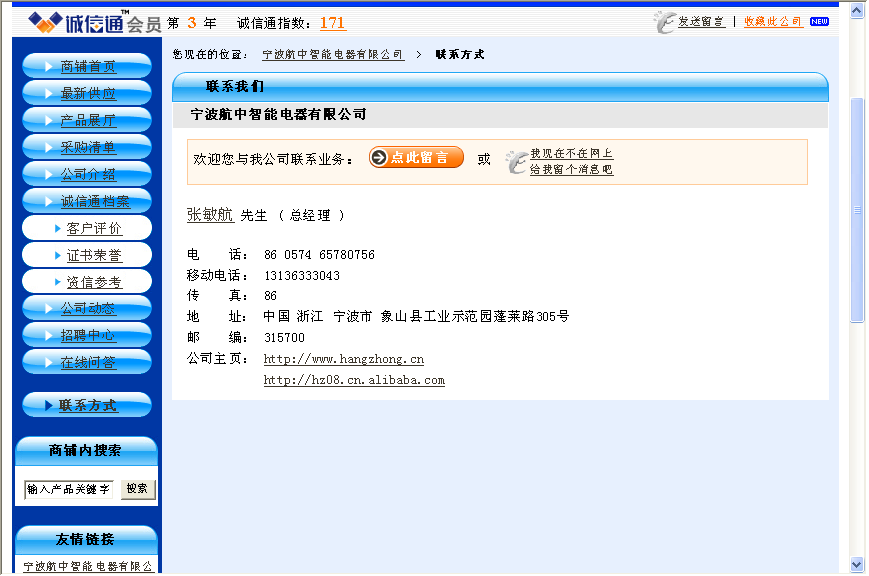869x576 pixels.
Task: Click the 联系方式 sidebar button
Action: [x=87, y=405]
